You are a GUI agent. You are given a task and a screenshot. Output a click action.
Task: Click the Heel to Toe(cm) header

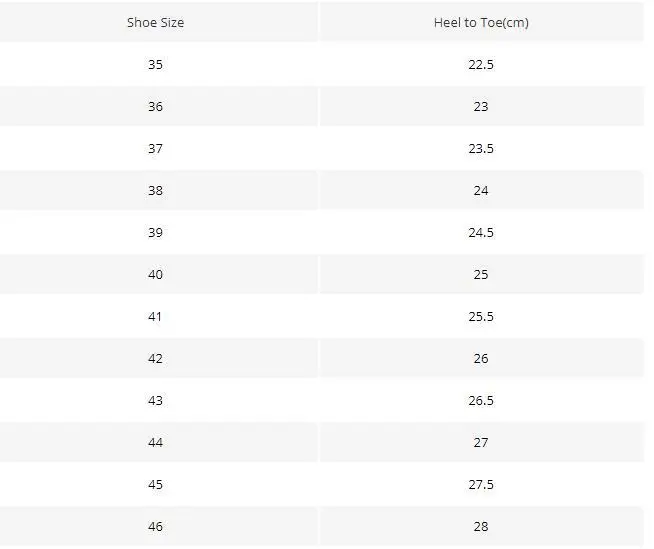(x=481, y=22)
